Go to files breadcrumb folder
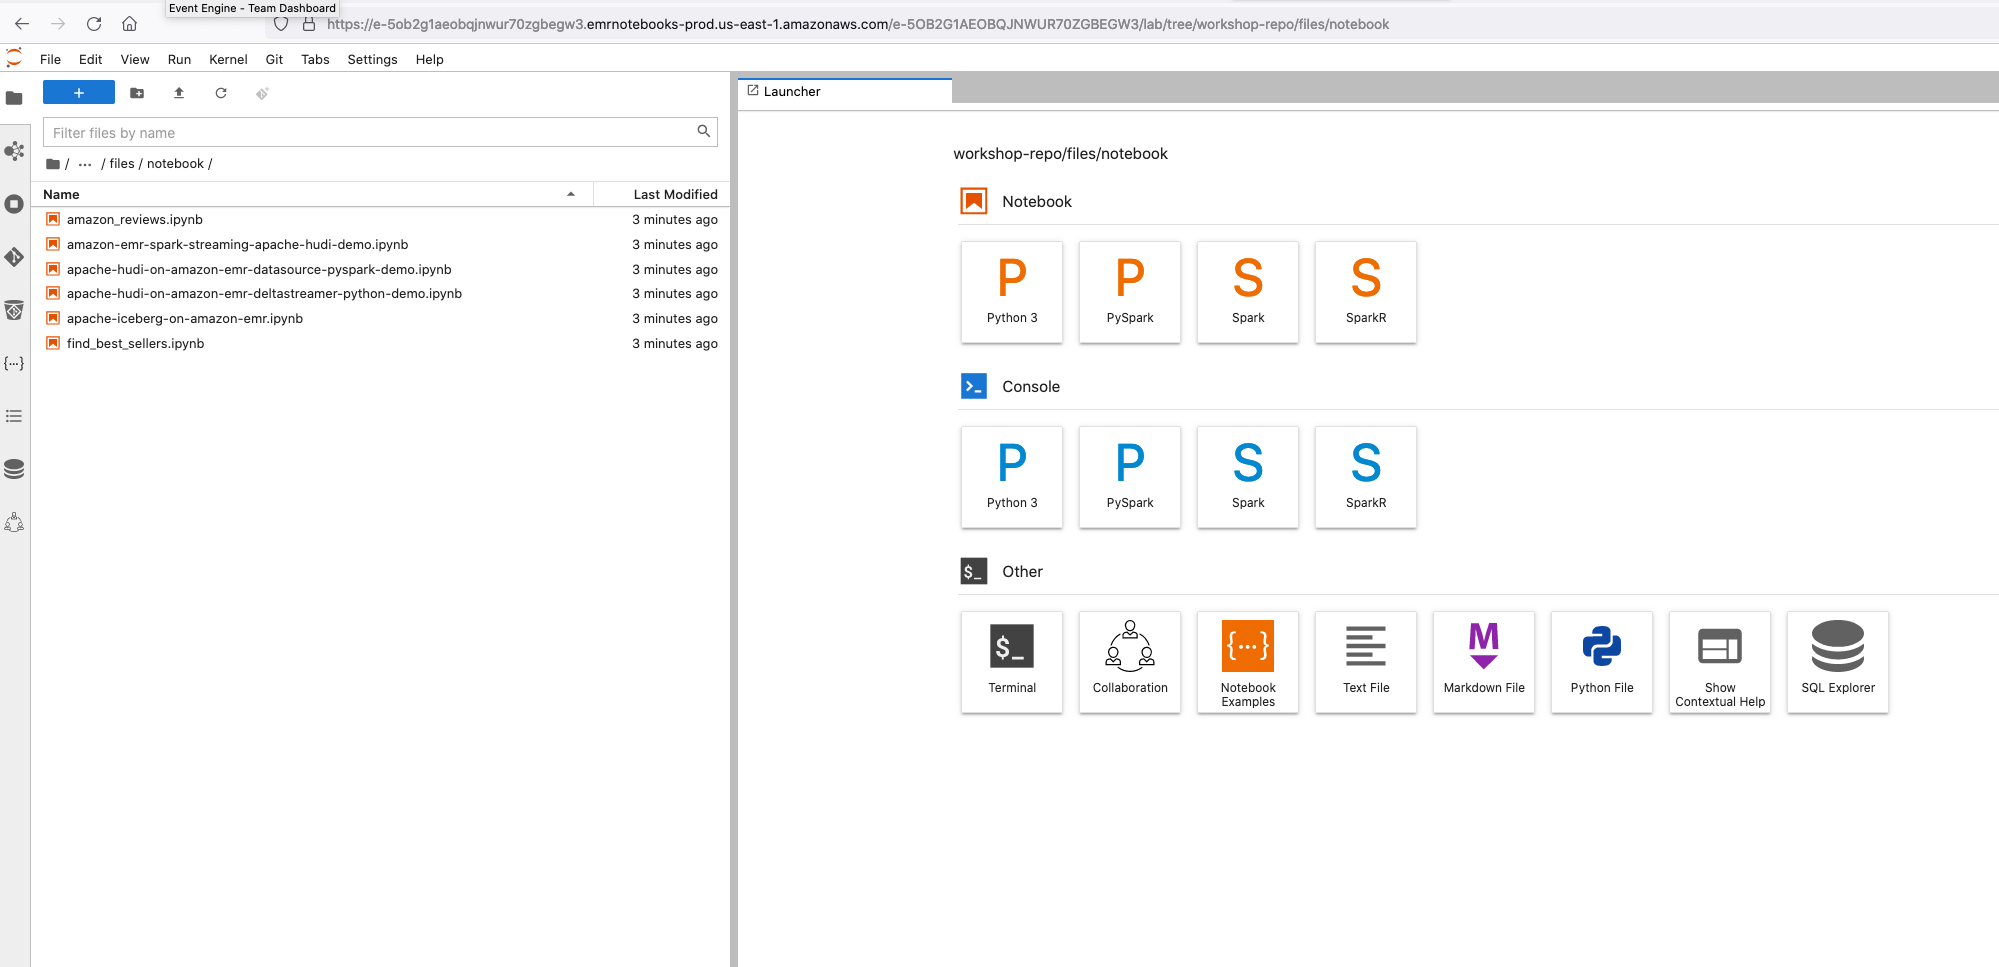This screenshot has height=967, width=1999. [122, 164]
